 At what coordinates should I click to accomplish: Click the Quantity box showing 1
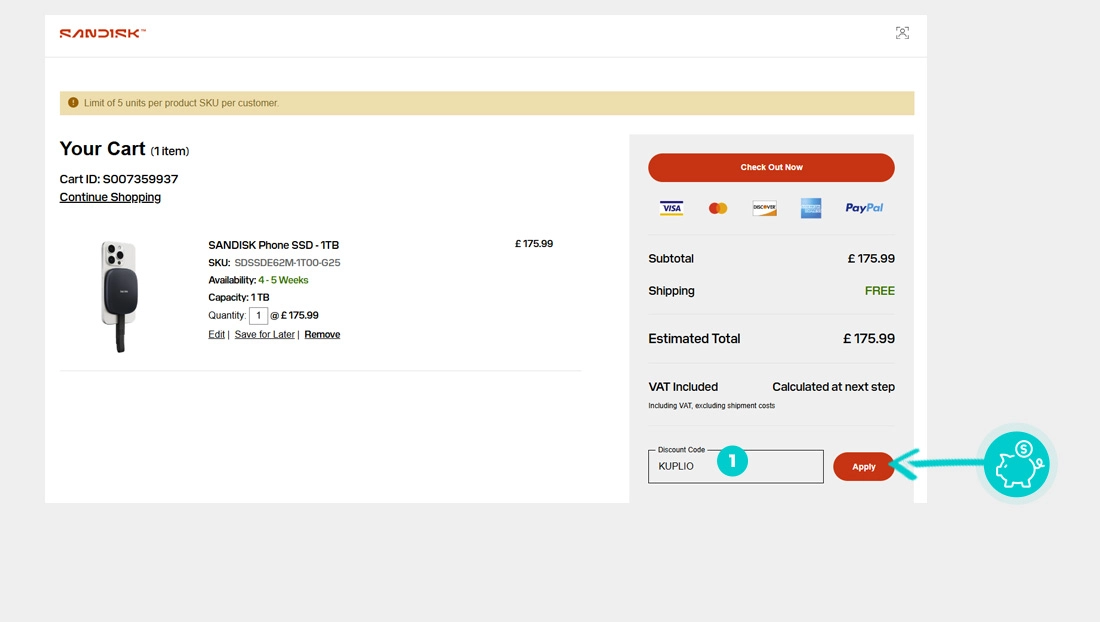point(258,316)
